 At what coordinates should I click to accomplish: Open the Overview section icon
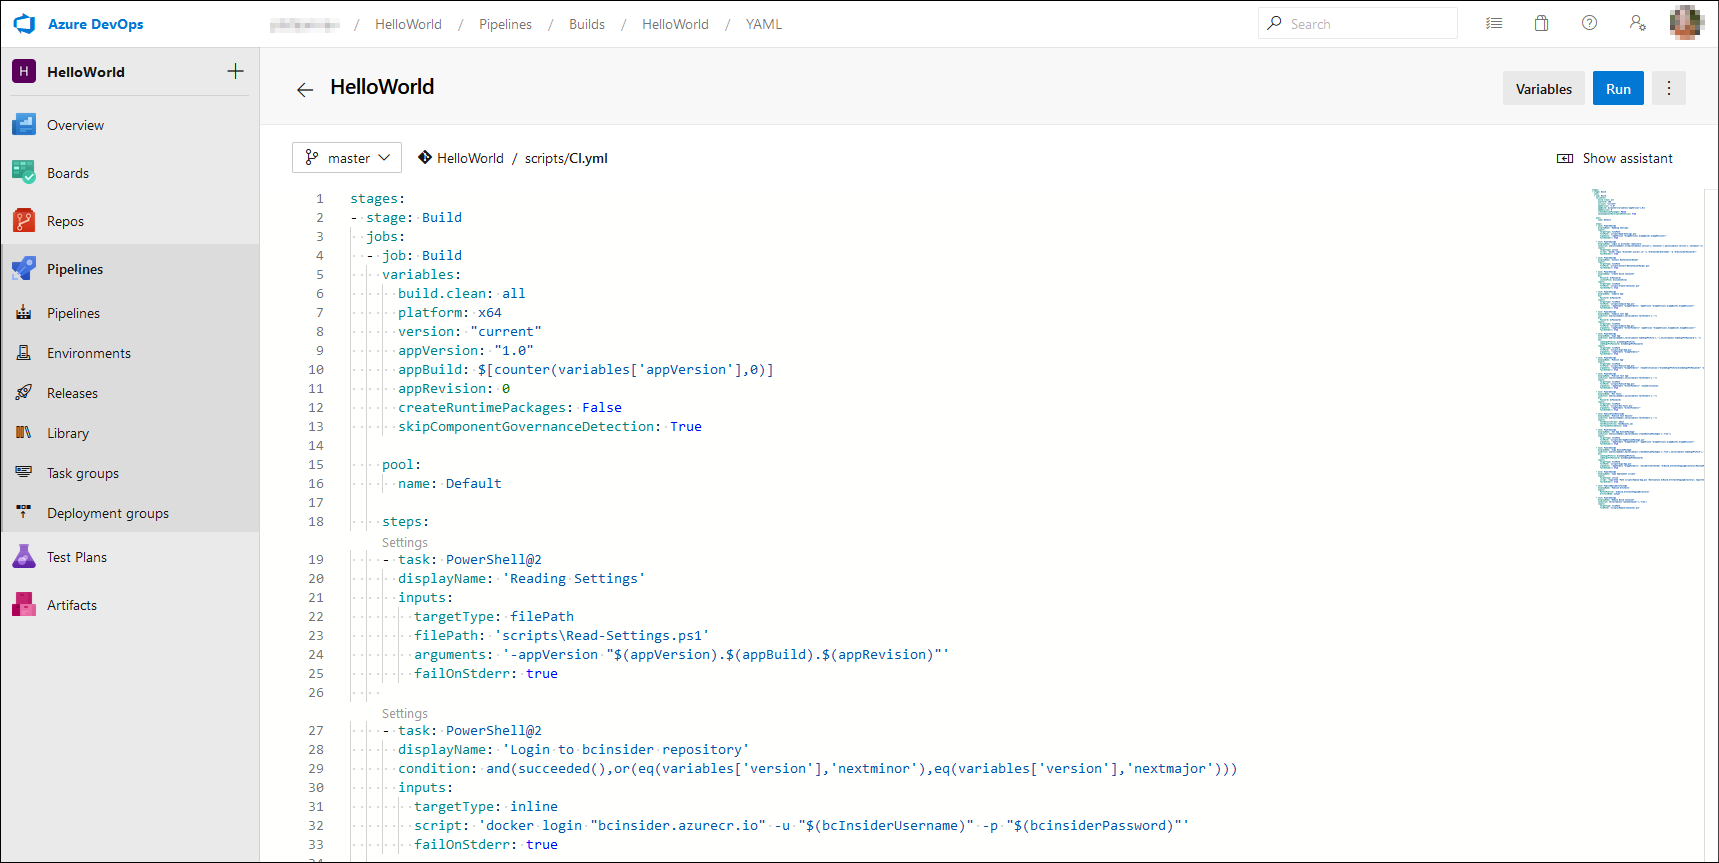coord(24,125)
